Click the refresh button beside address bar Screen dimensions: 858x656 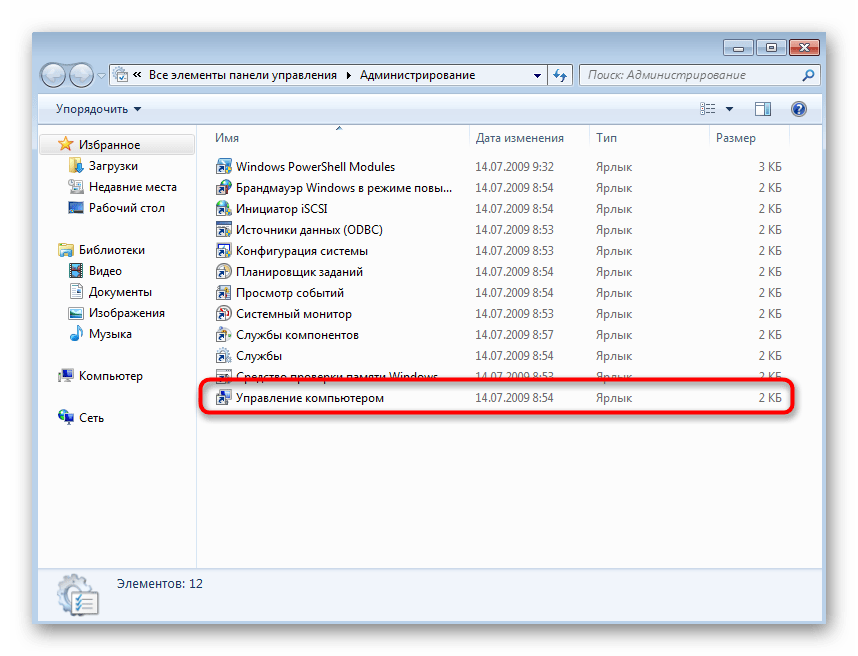[x=560, y=75]
